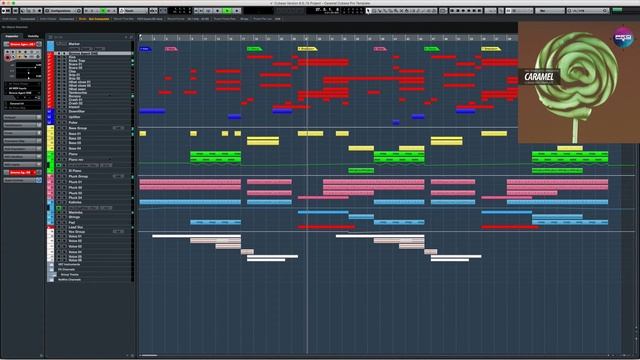The height and width of the screenshot is (360, 640).
Task: Mute the Uplifter track
Action: click(59, 117)
